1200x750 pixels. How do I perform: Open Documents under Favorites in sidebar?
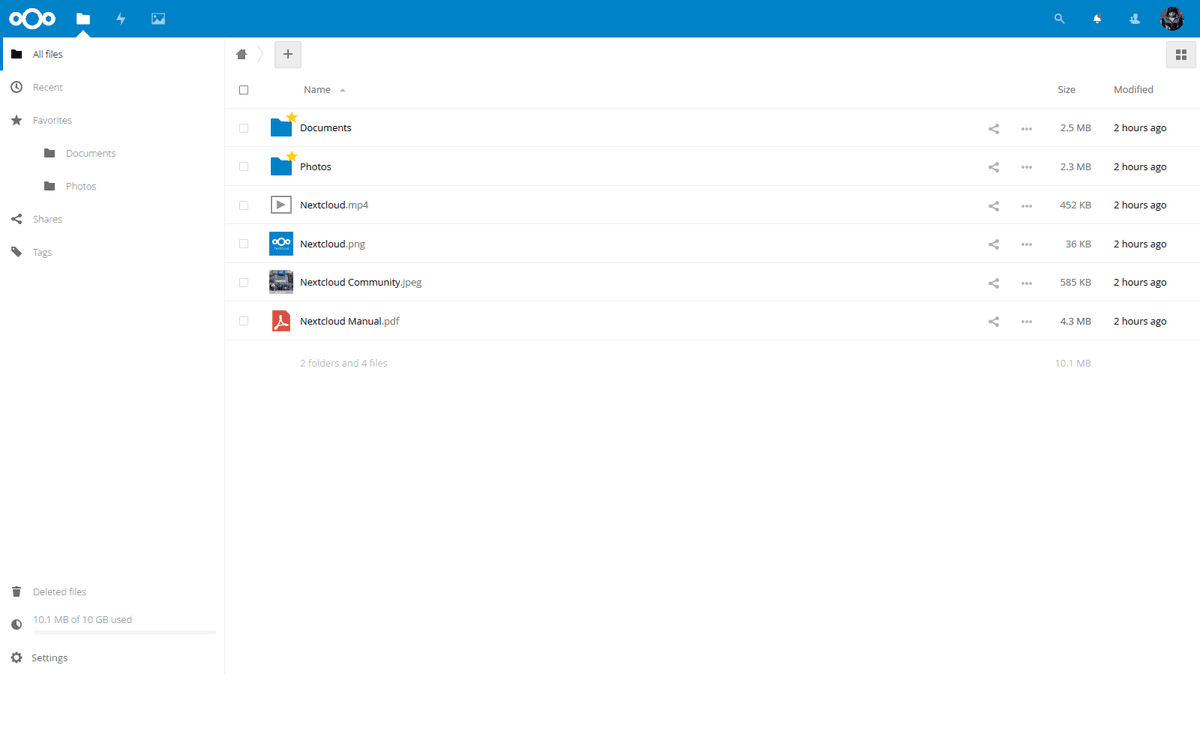(112, 153)
